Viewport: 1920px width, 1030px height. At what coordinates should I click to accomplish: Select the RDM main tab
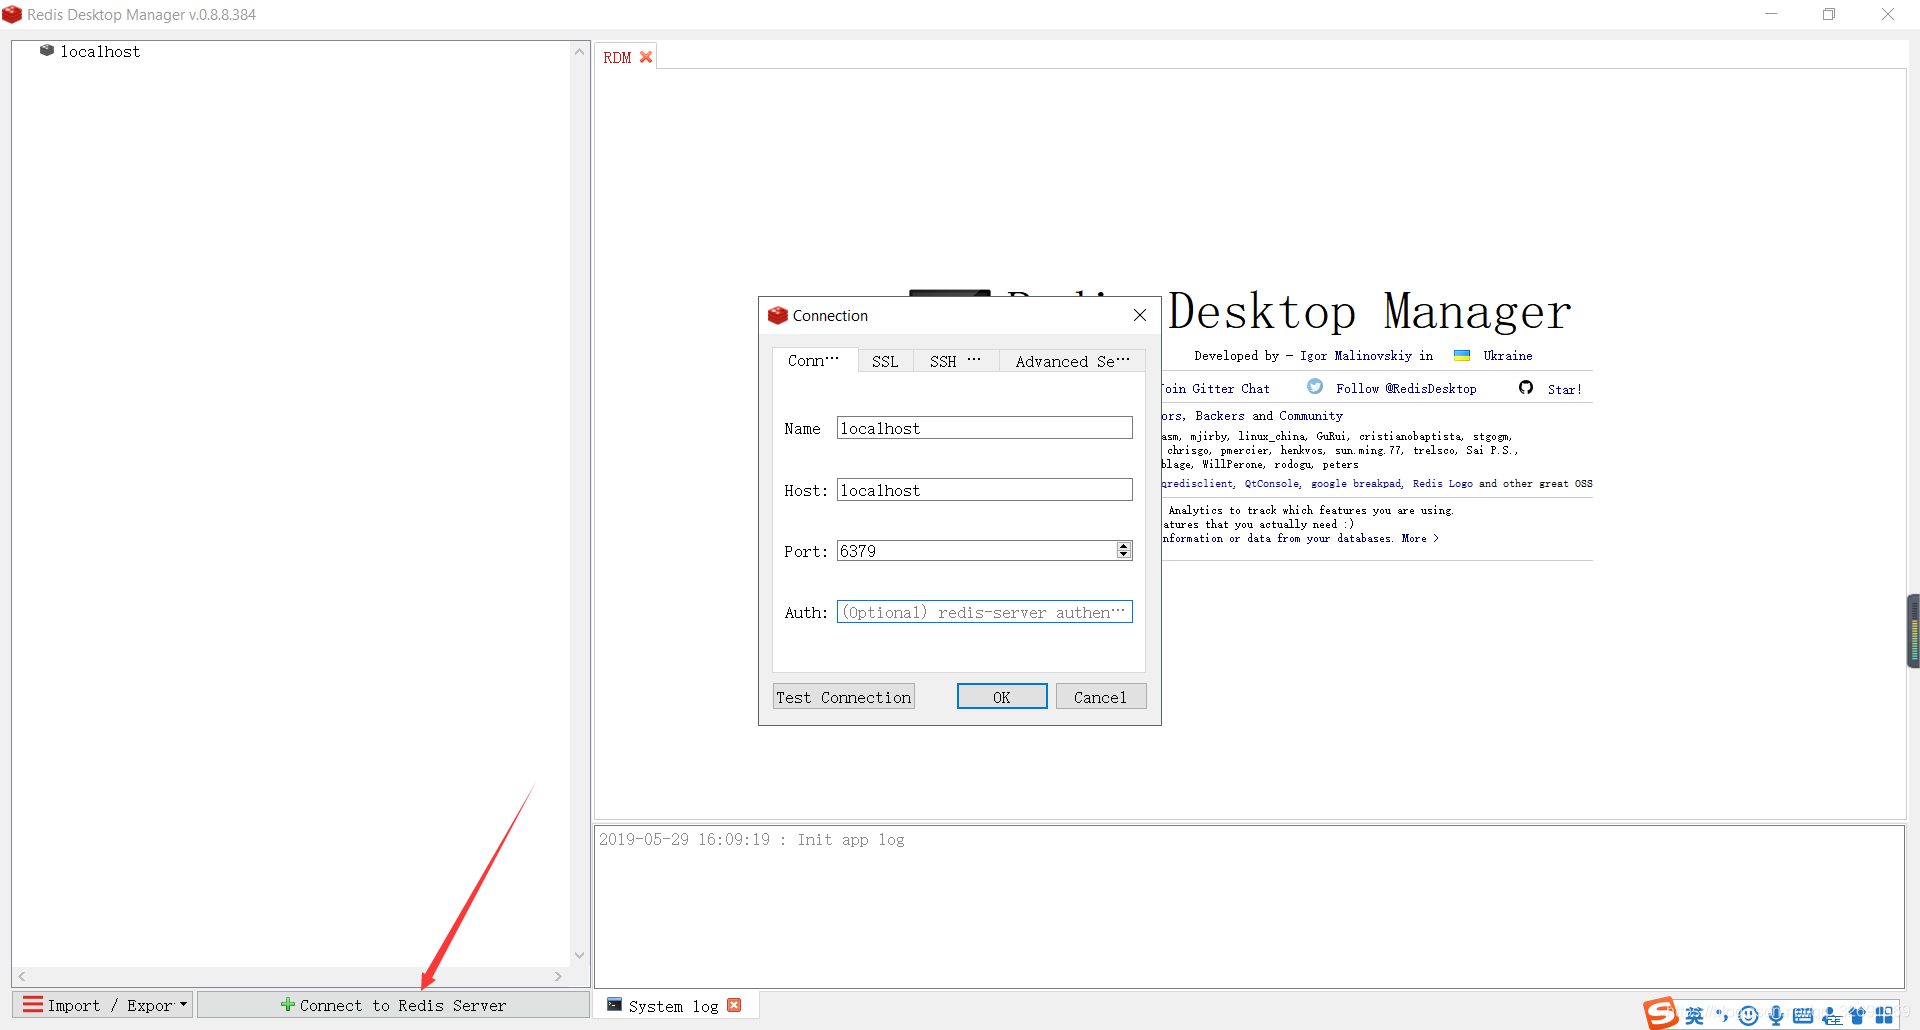(626, 57)
